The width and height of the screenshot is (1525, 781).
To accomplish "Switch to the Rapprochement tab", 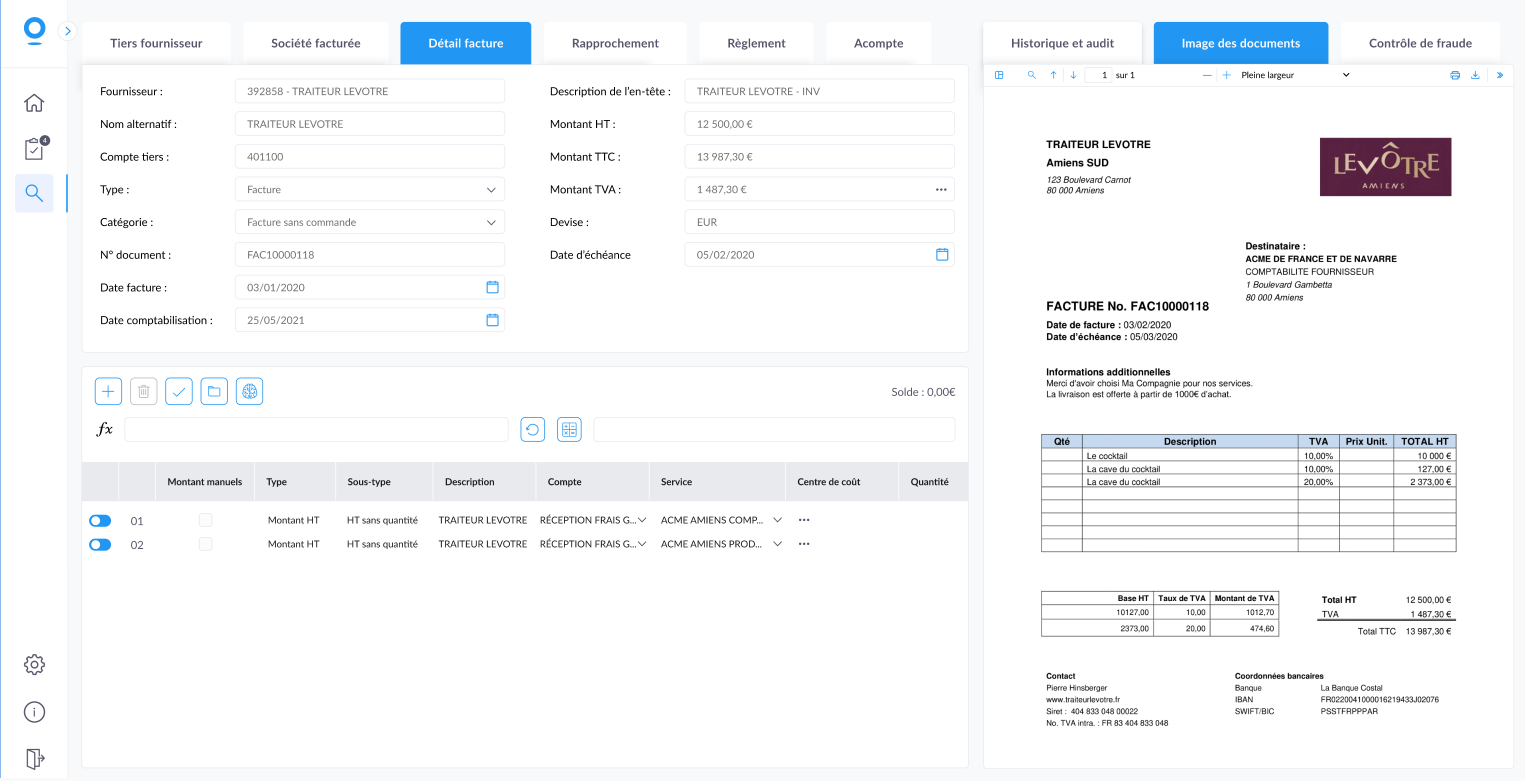I will click(x=615, y=43).
